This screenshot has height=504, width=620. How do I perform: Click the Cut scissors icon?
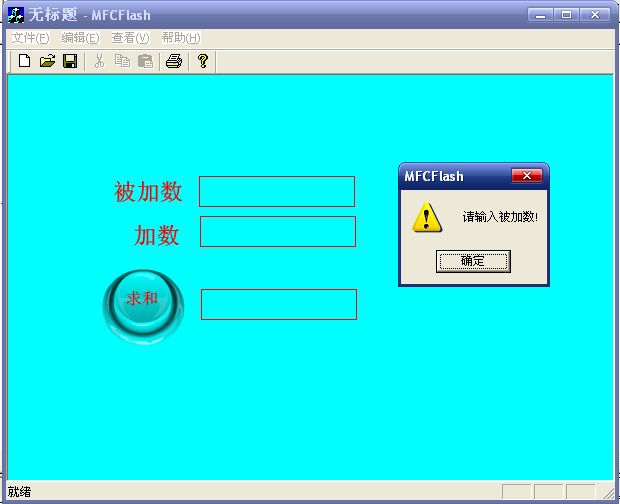tap(99, 61)
